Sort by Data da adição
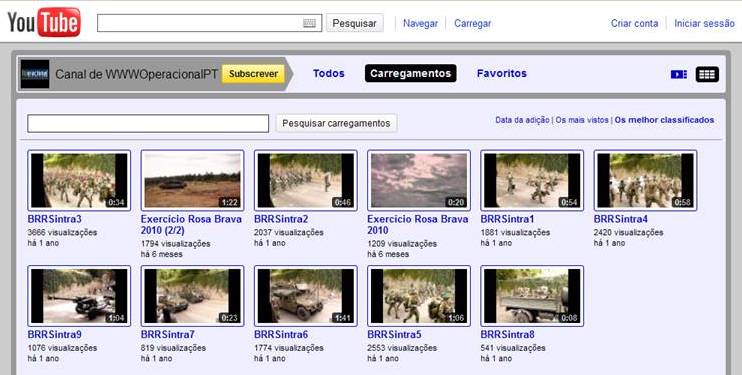 (x=522, y=120)
